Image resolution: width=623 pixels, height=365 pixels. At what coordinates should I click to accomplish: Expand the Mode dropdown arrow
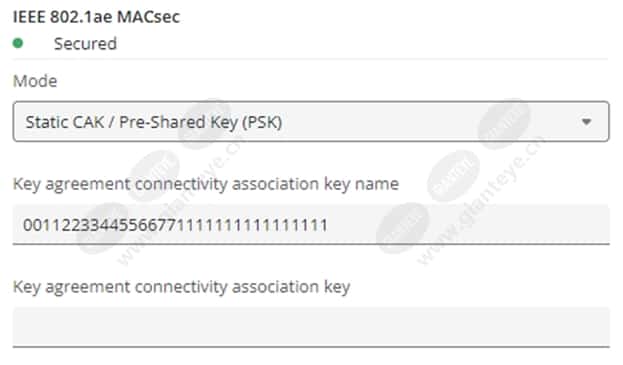pos(586,122)
